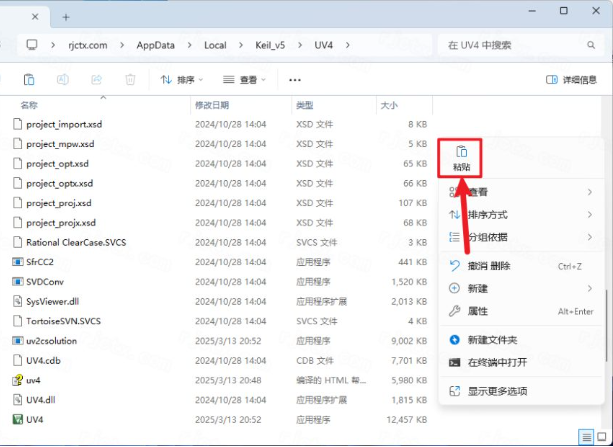Viewport: 613px width, 447px height.
Task: Choose 撤消 删除 undo delete
Action: (521, 266)
